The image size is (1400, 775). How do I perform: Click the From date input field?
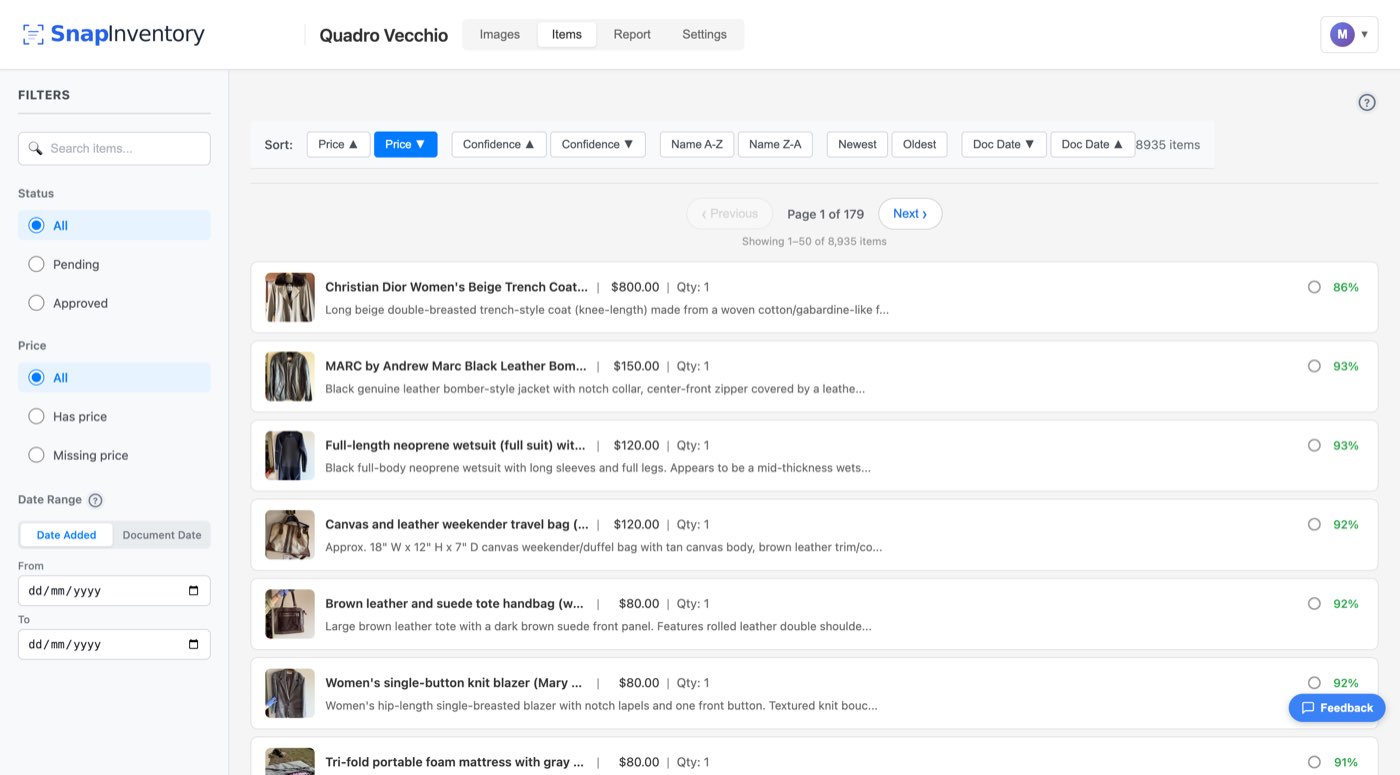click(114, 590)
